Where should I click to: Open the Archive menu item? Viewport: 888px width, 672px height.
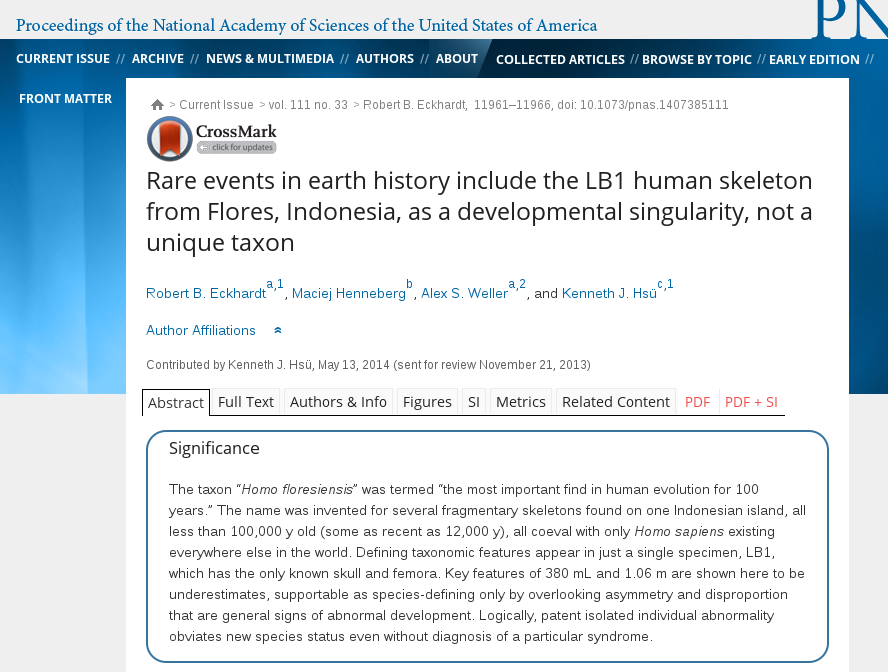pyautogui.click(x=158, y=59)
